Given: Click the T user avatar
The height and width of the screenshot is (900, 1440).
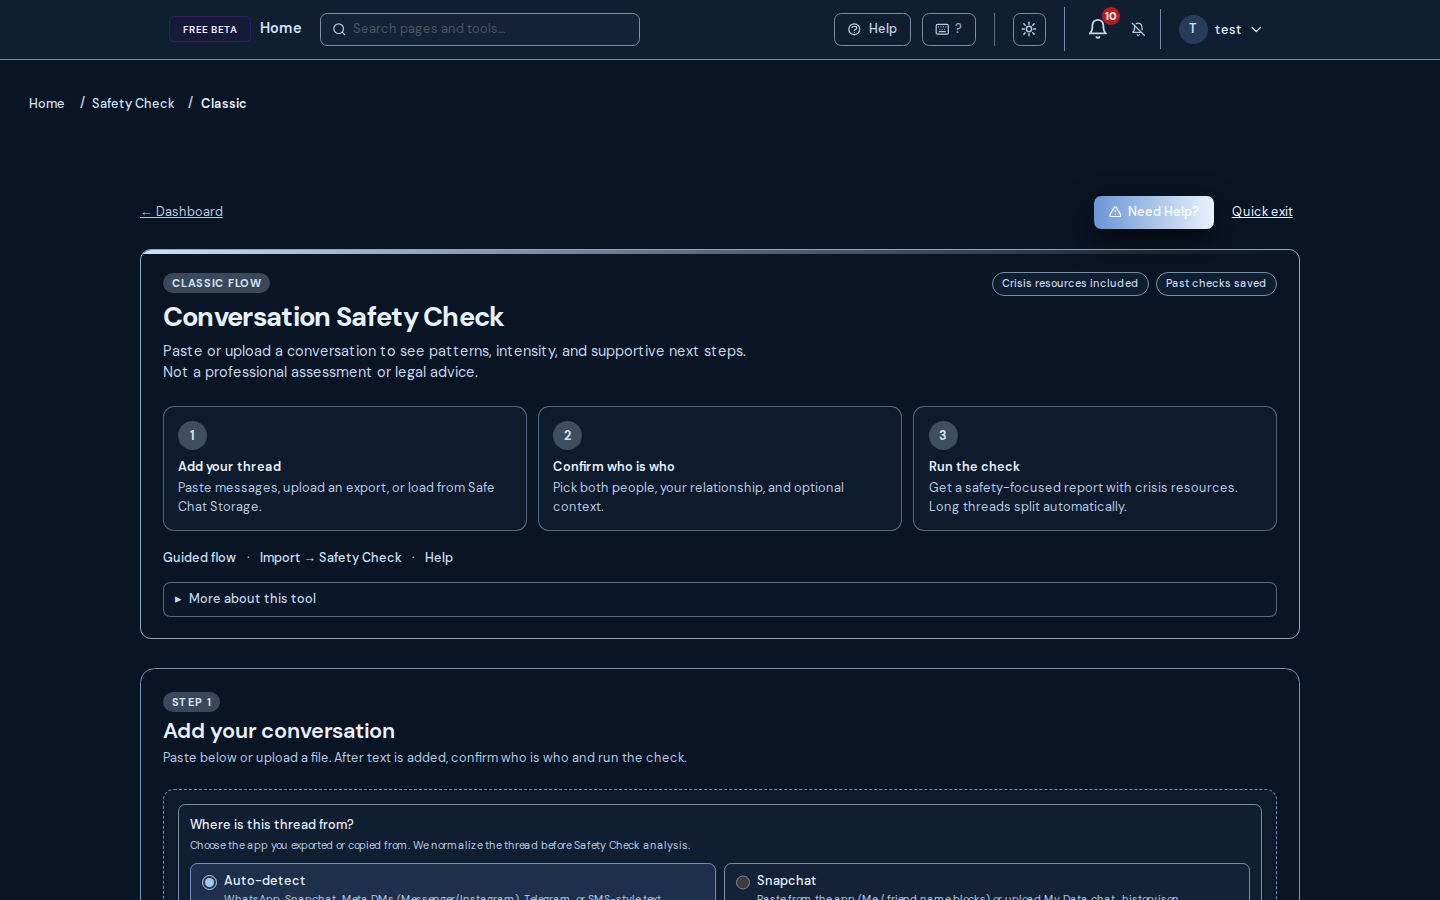Looking at the screenshot, I should click(x=1193, y=29).
